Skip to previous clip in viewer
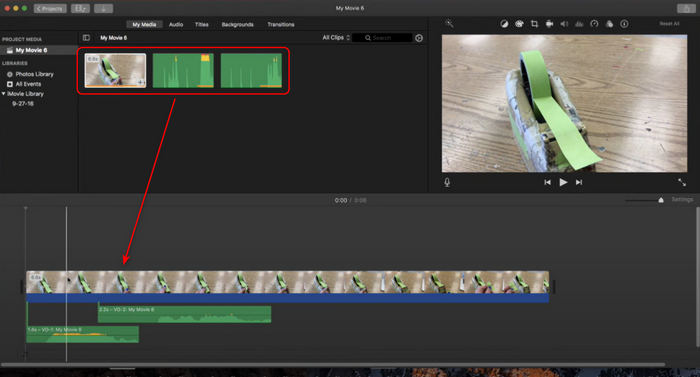700x377 pixels. (547, 182)
